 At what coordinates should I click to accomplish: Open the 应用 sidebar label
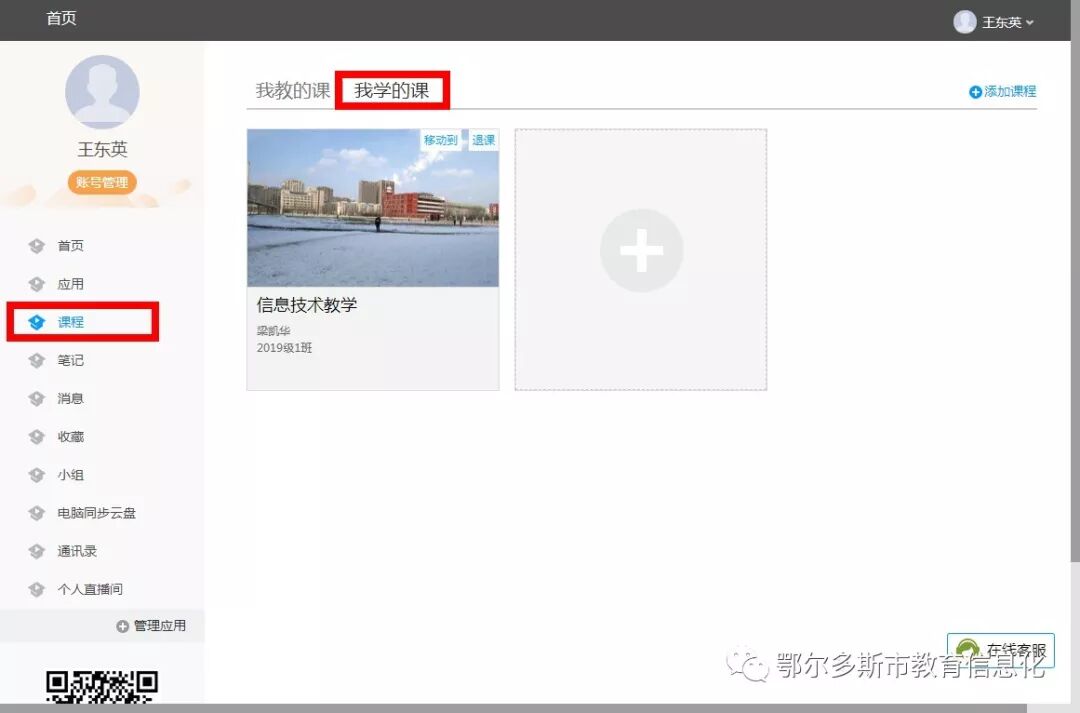(x=70, y=284)
